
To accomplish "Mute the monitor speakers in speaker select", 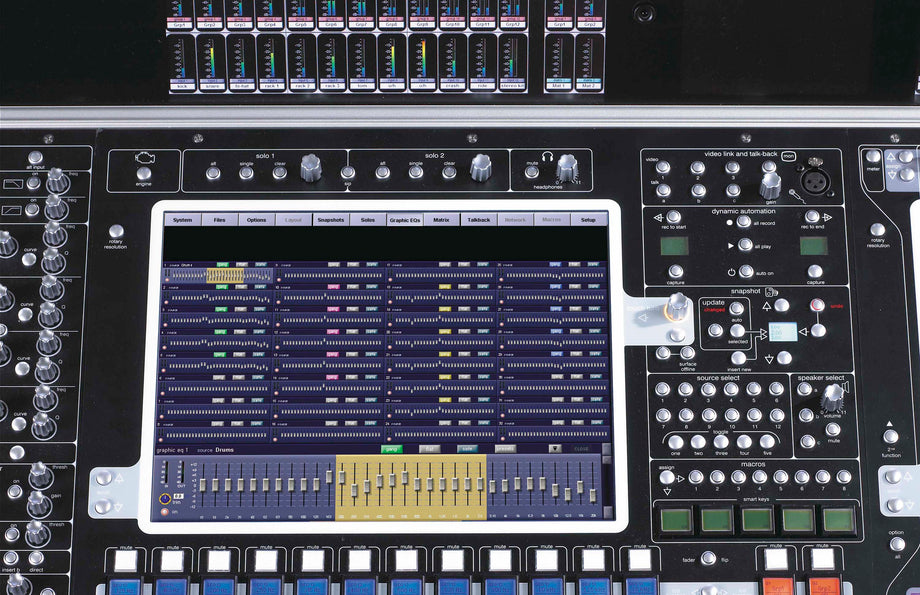I will pyautogui.click(x=833, y=430).
